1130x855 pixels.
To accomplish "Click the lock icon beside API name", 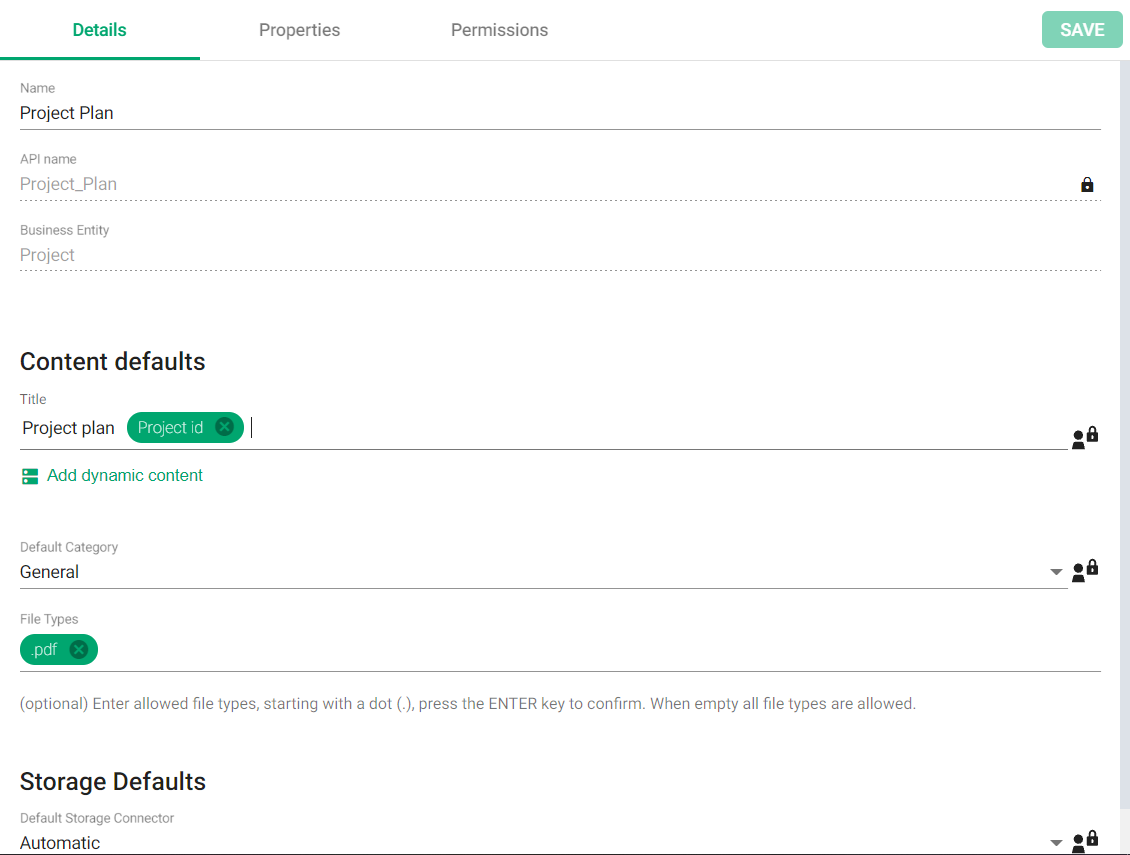I will coord(1087,185).
